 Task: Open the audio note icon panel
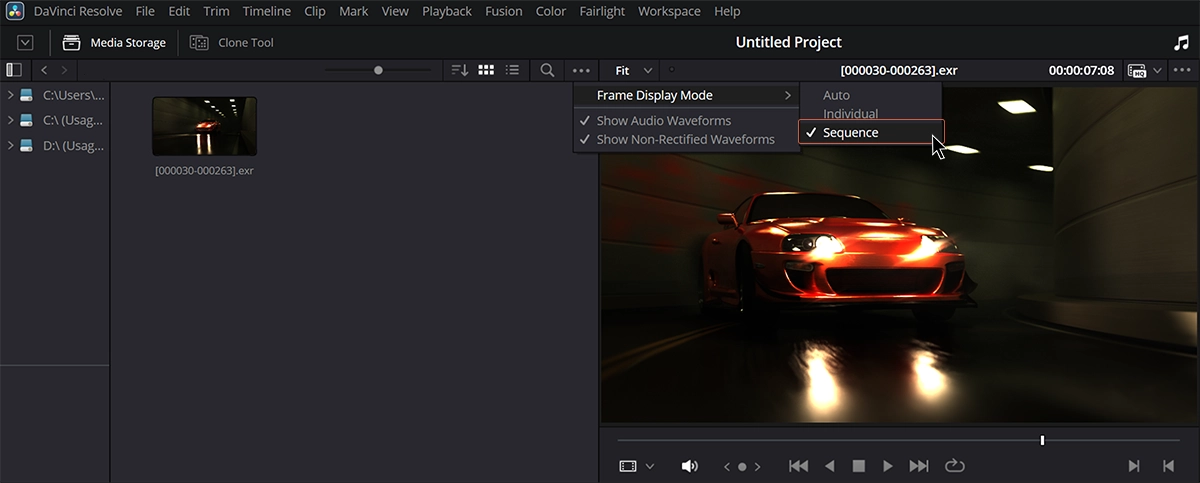tap(1182, 43)
